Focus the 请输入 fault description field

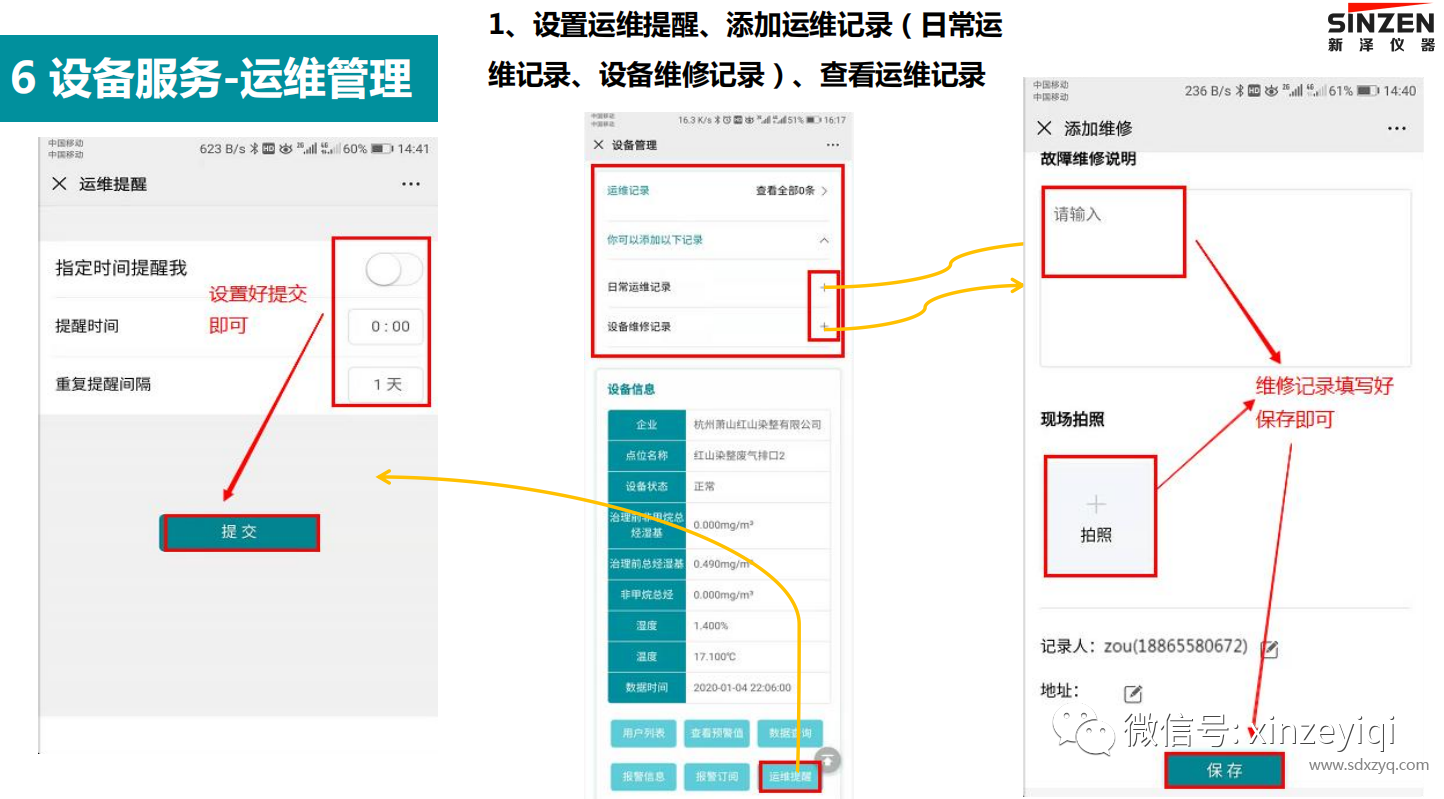click(x=1225, y=278)
